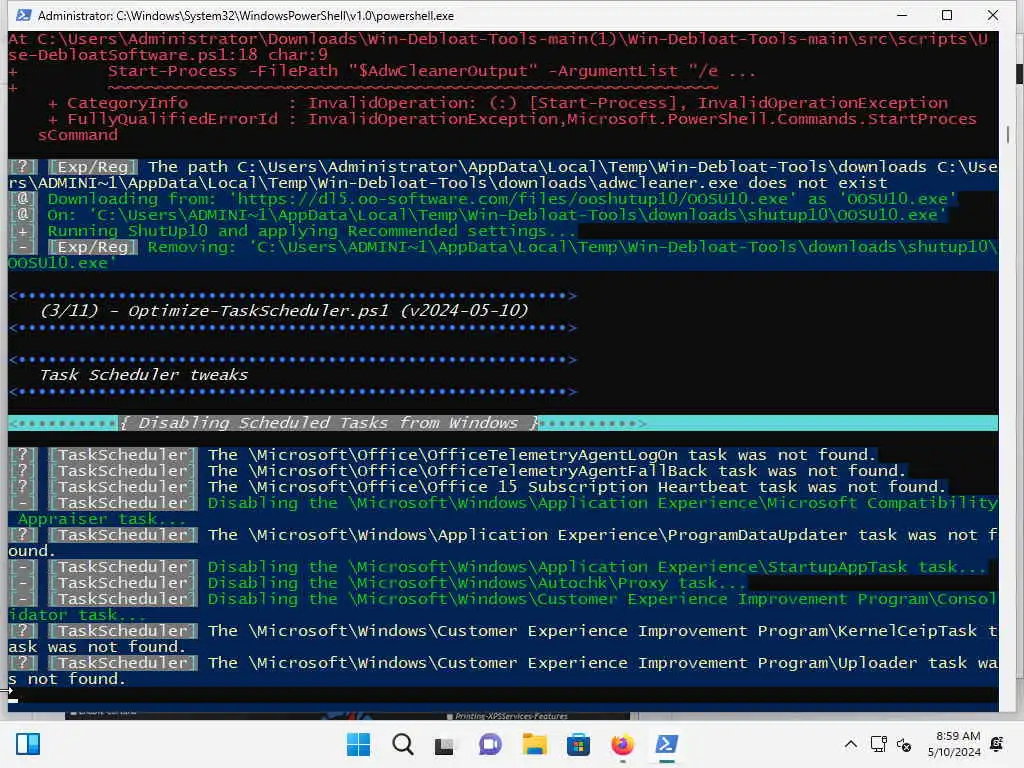Open Microsoft Store from taskbar
Viewport: 1024px width, 768px height.
pos(578,744)
